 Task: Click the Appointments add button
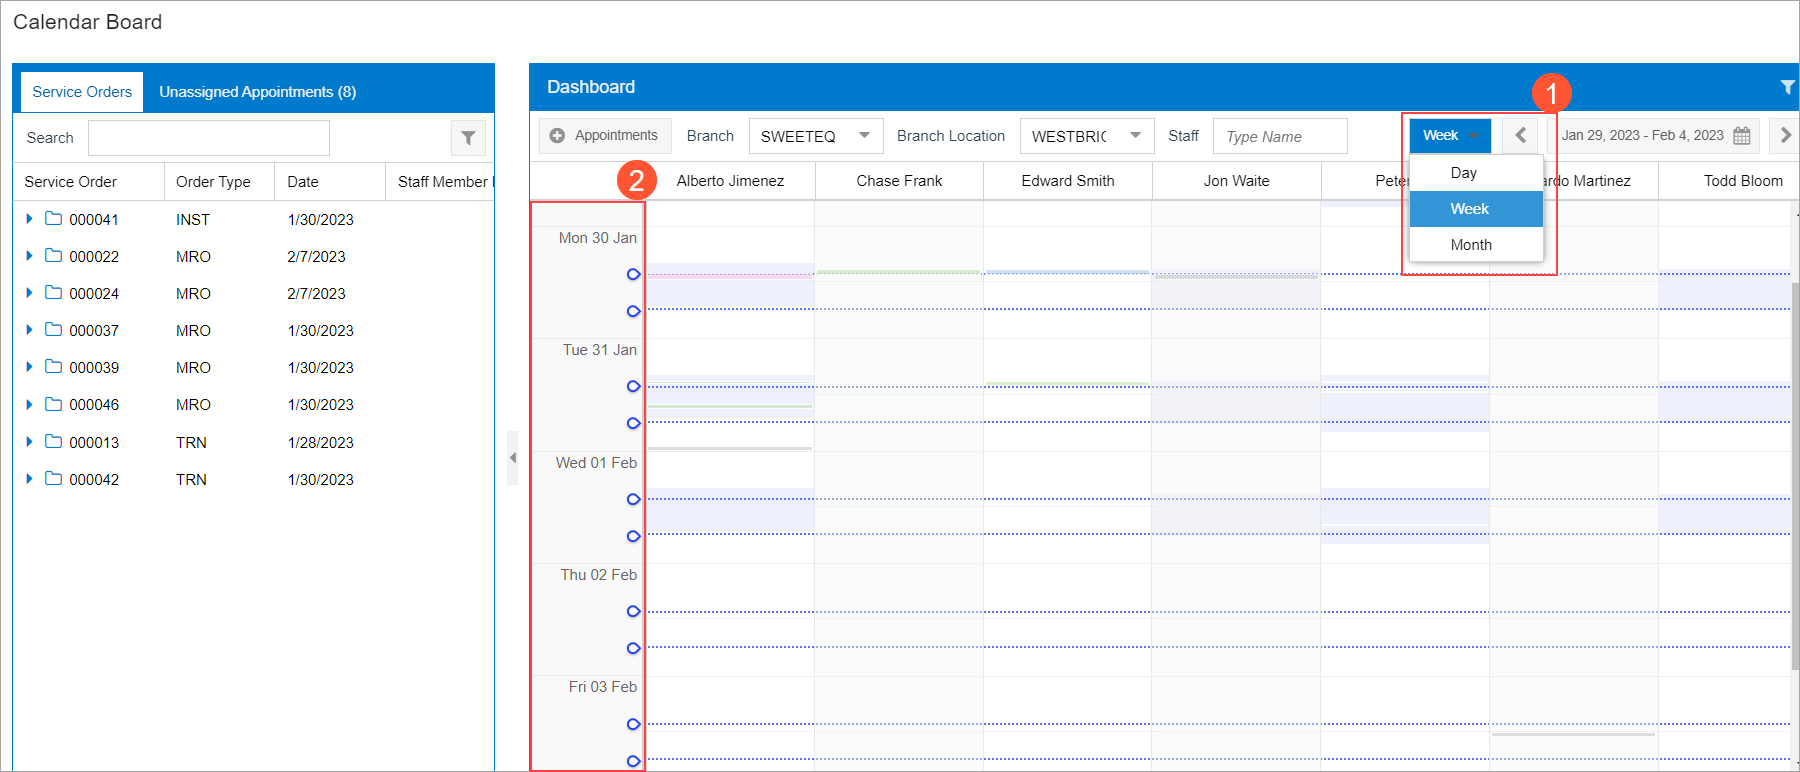604,136
